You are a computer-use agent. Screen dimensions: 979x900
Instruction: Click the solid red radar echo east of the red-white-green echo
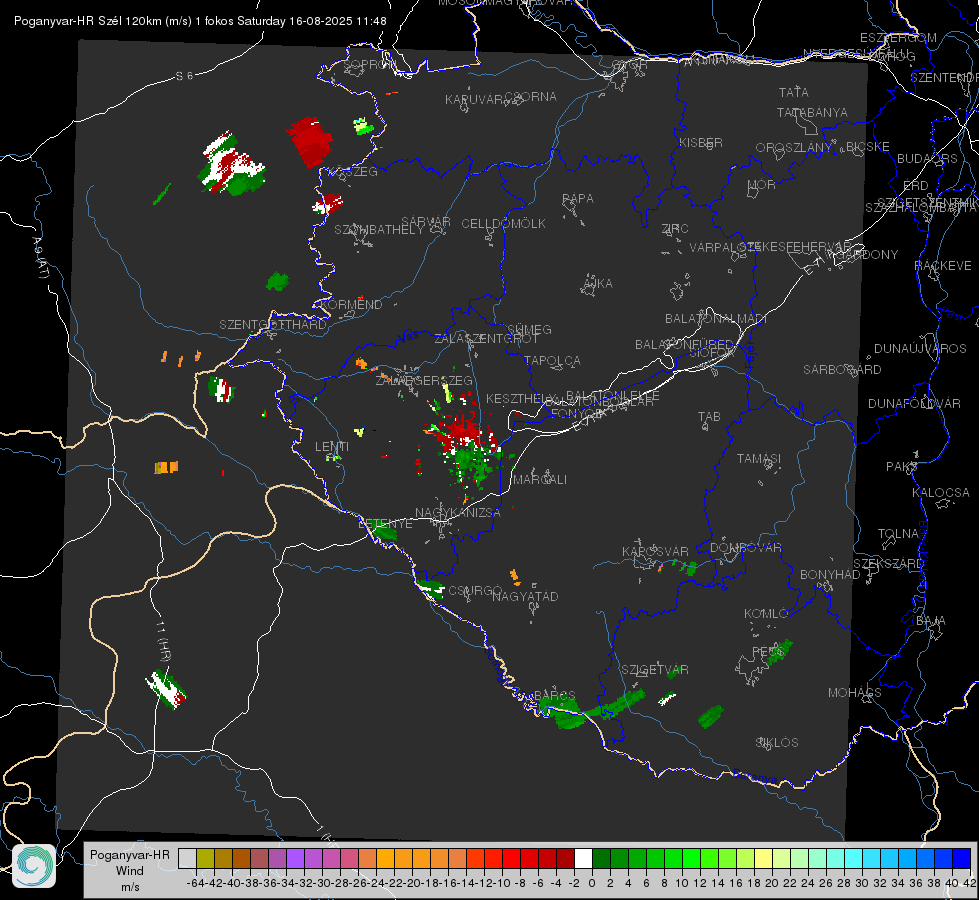click(310, 142)
